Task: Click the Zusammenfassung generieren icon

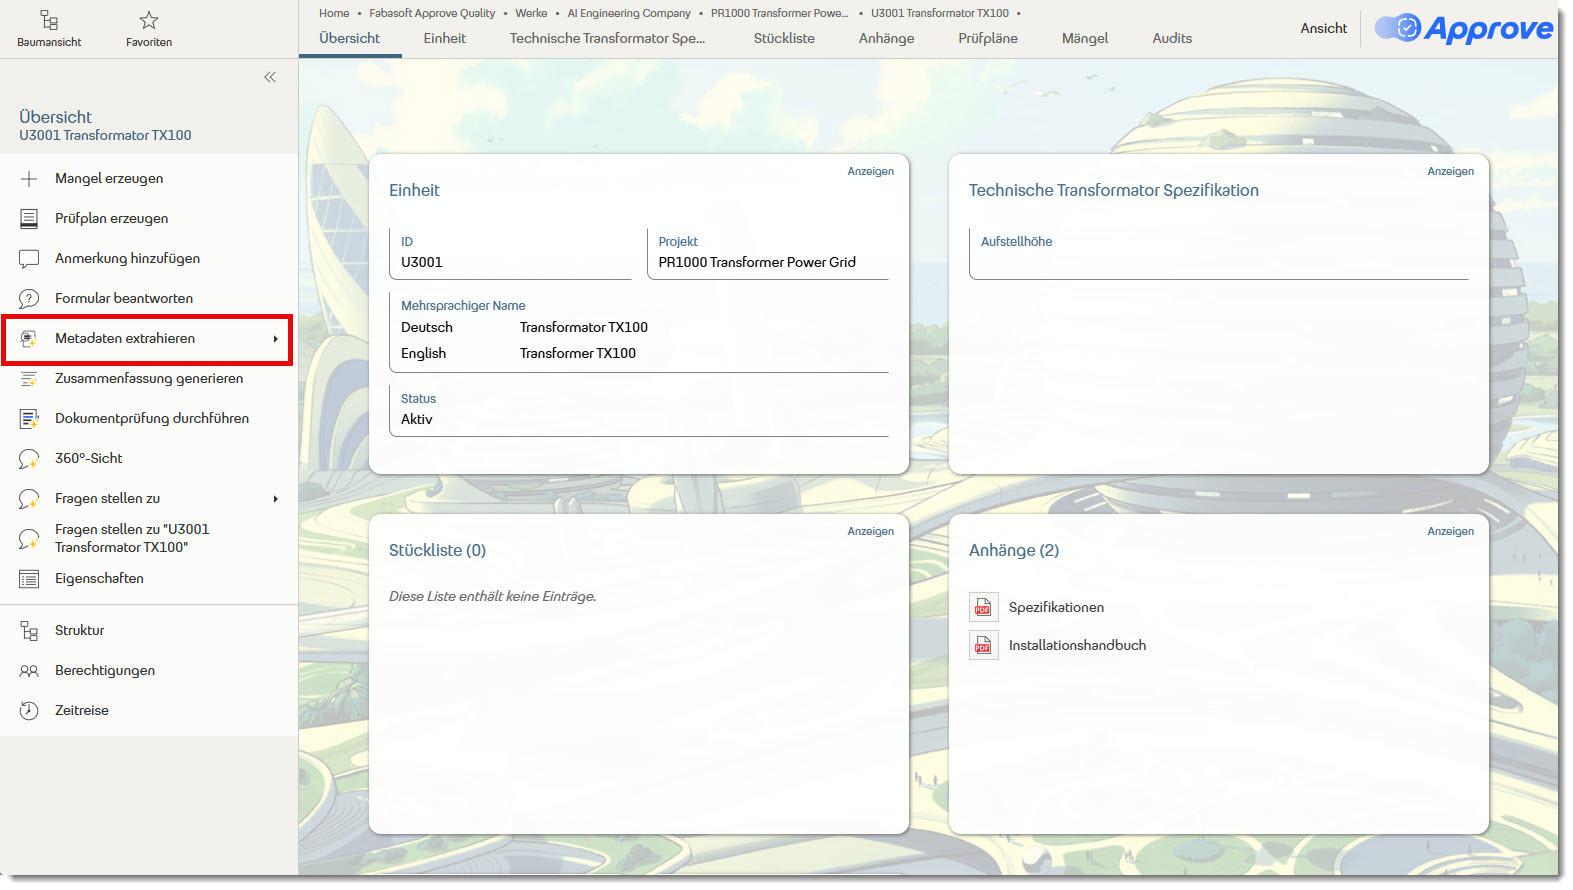Action: 29,379
